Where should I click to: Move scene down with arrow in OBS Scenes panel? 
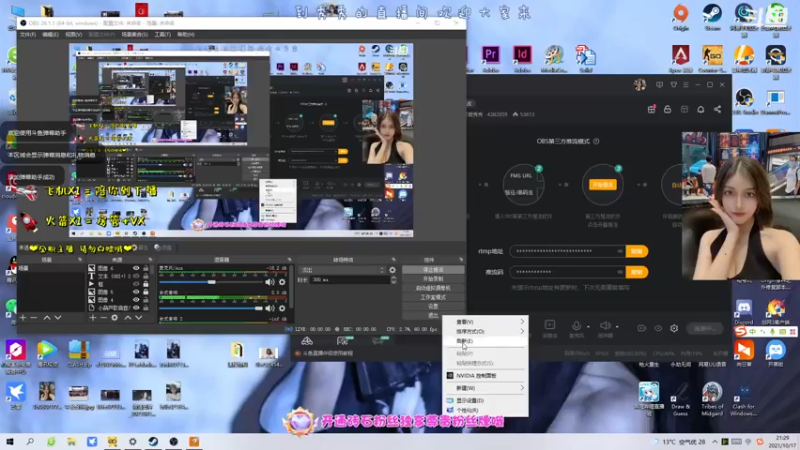(58, 317)
